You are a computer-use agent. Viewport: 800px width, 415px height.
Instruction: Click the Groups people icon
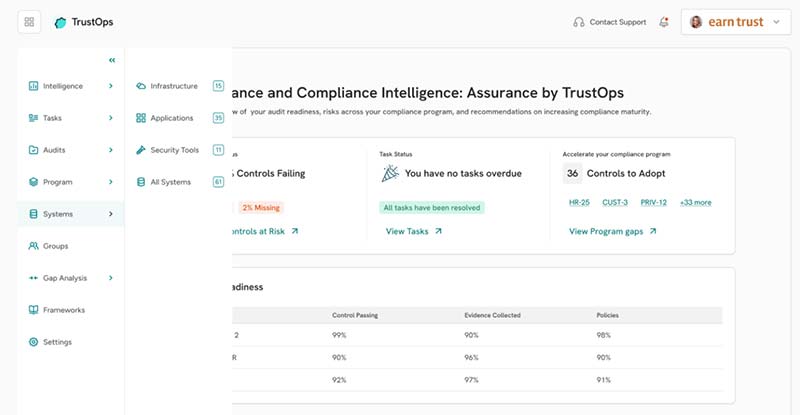point(33,246)
